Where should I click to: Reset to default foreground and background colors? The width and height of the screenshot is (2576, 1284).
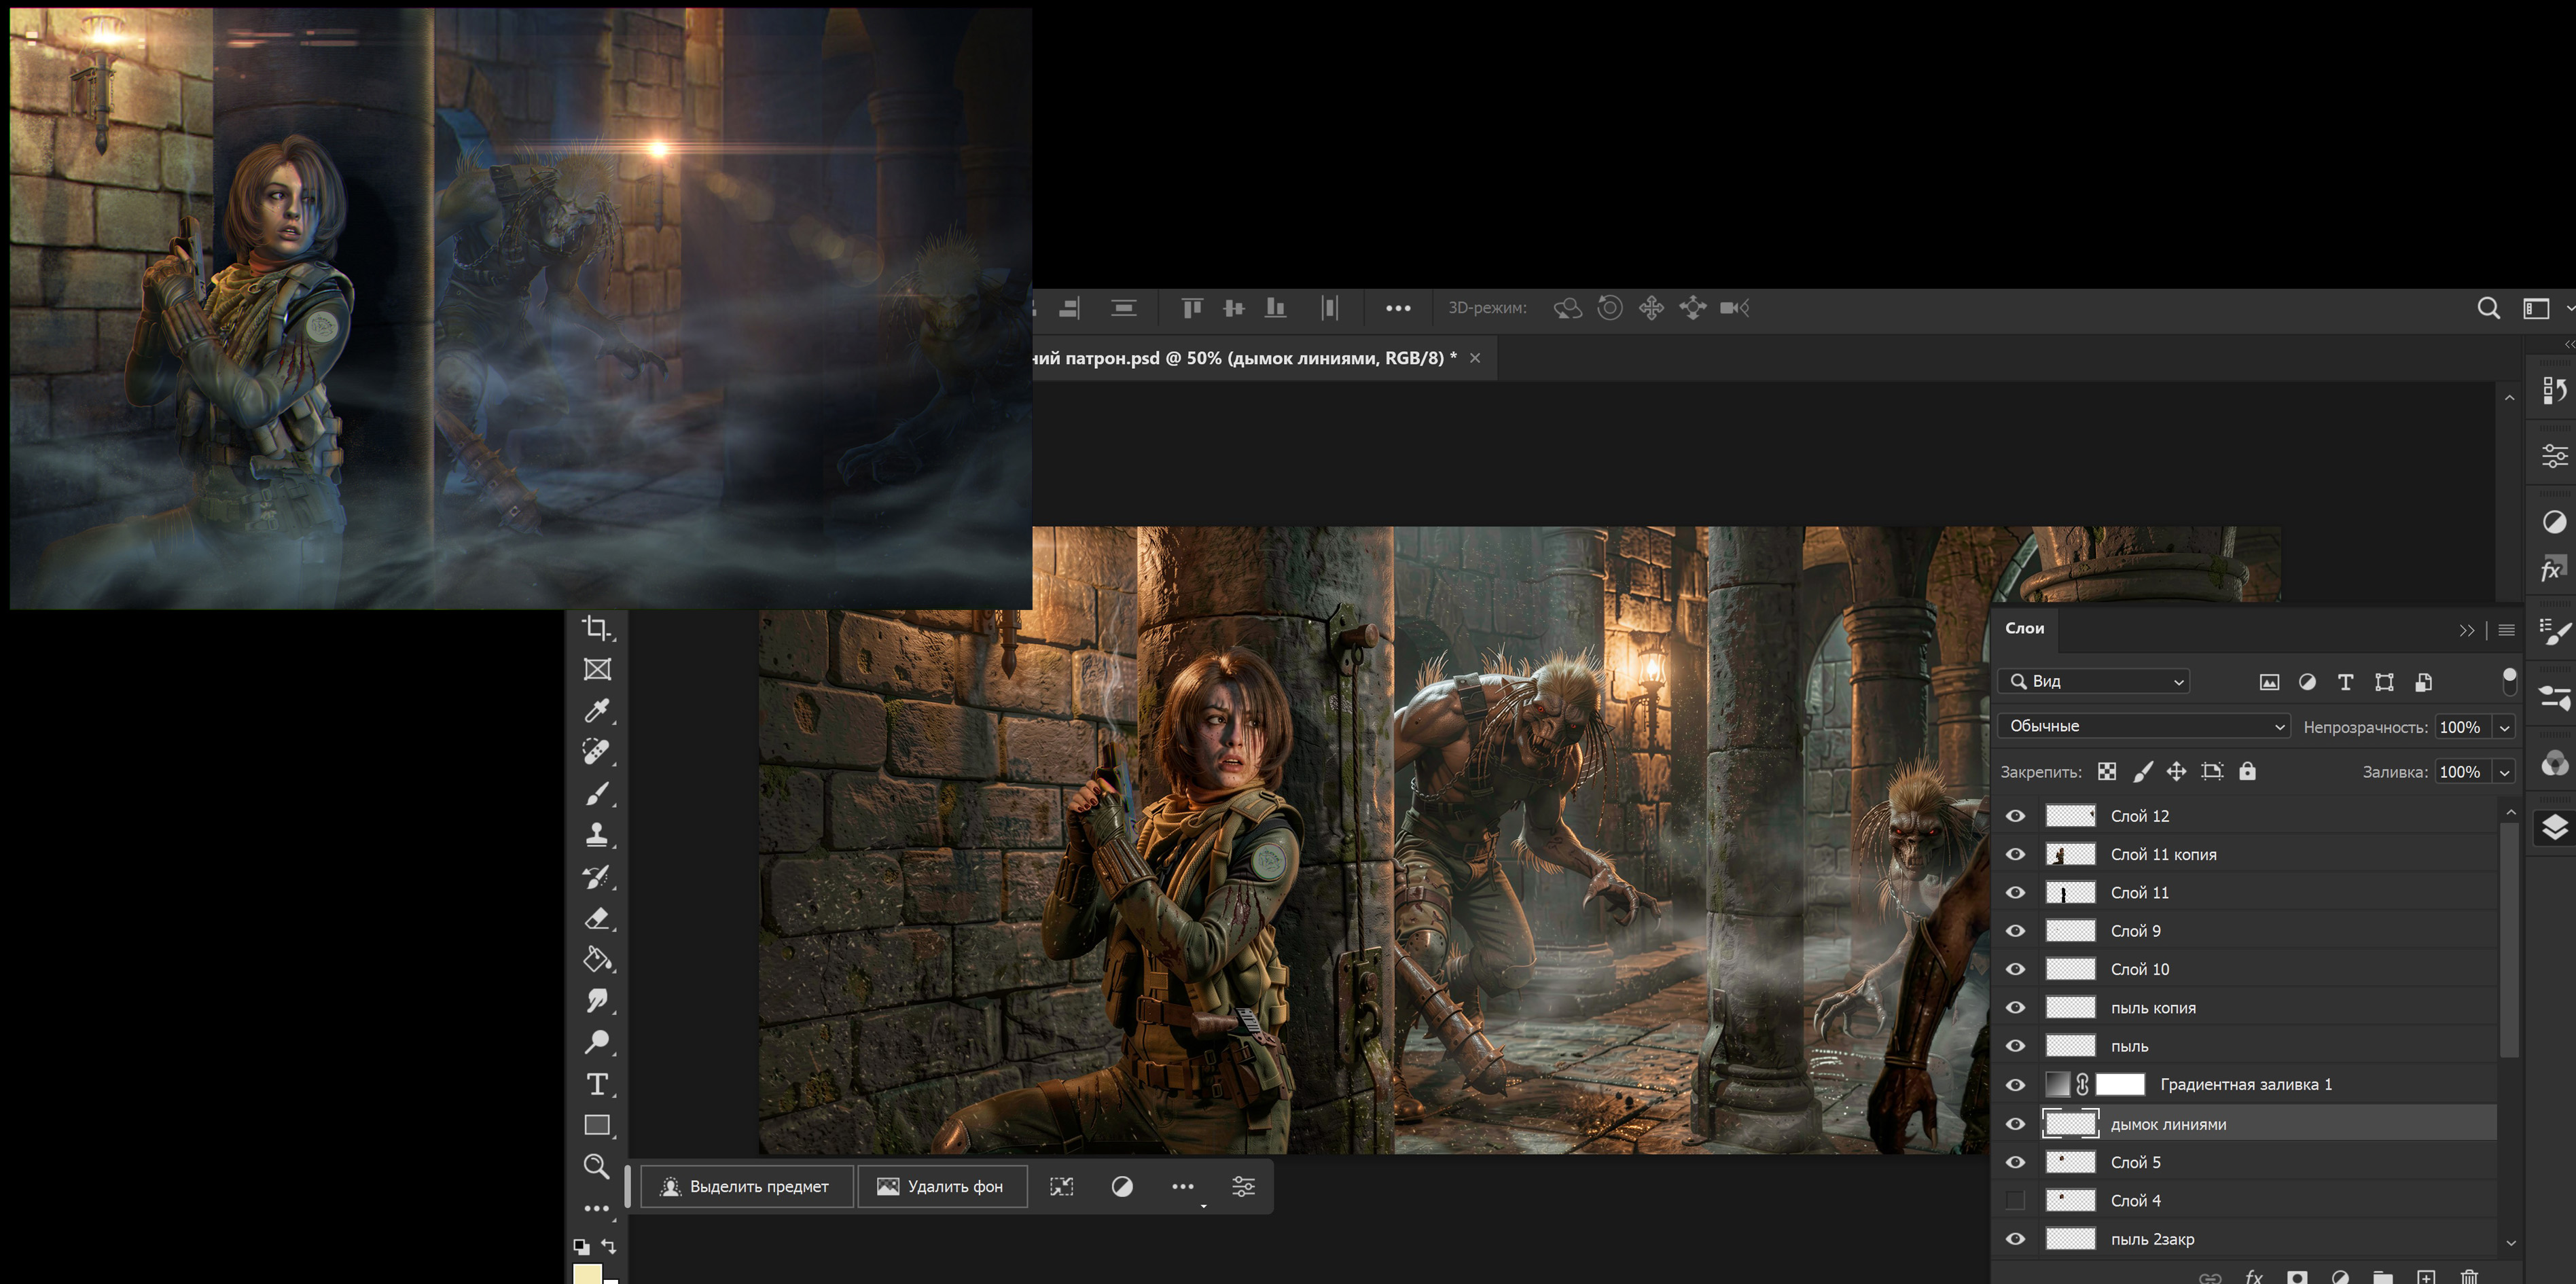click(x=580, y=1246)
